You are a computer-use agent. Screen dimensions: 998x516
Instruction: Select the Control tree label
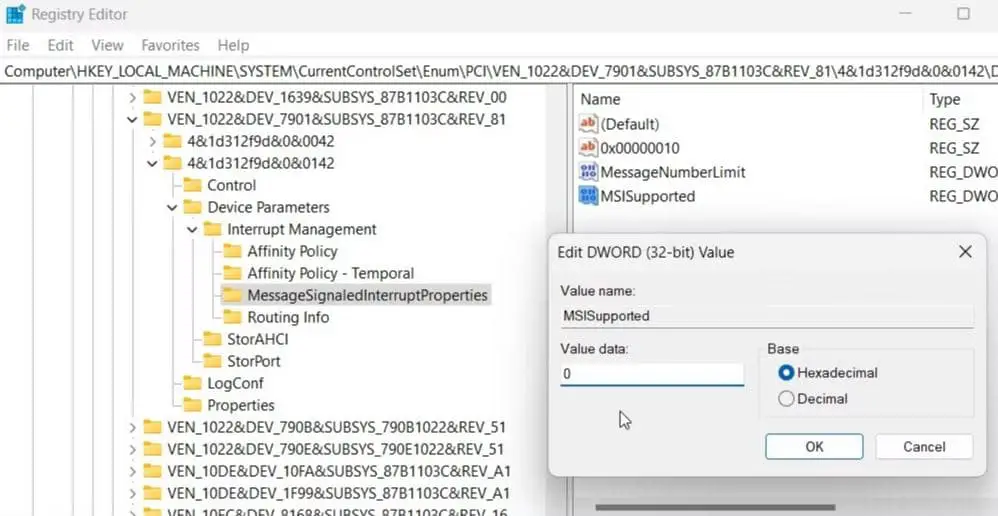click(232, 185)
